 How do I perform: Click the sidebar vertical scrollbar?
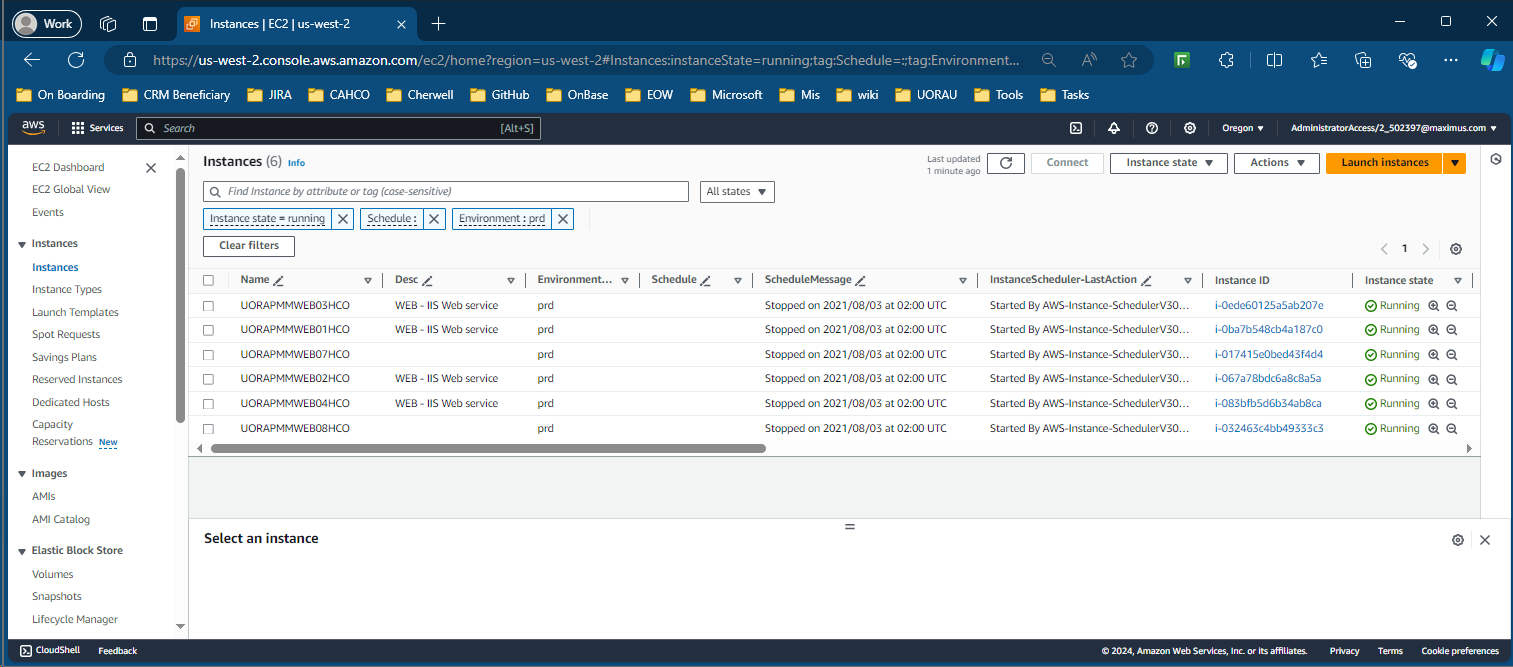pyautogui.click(x=180, y=295)
